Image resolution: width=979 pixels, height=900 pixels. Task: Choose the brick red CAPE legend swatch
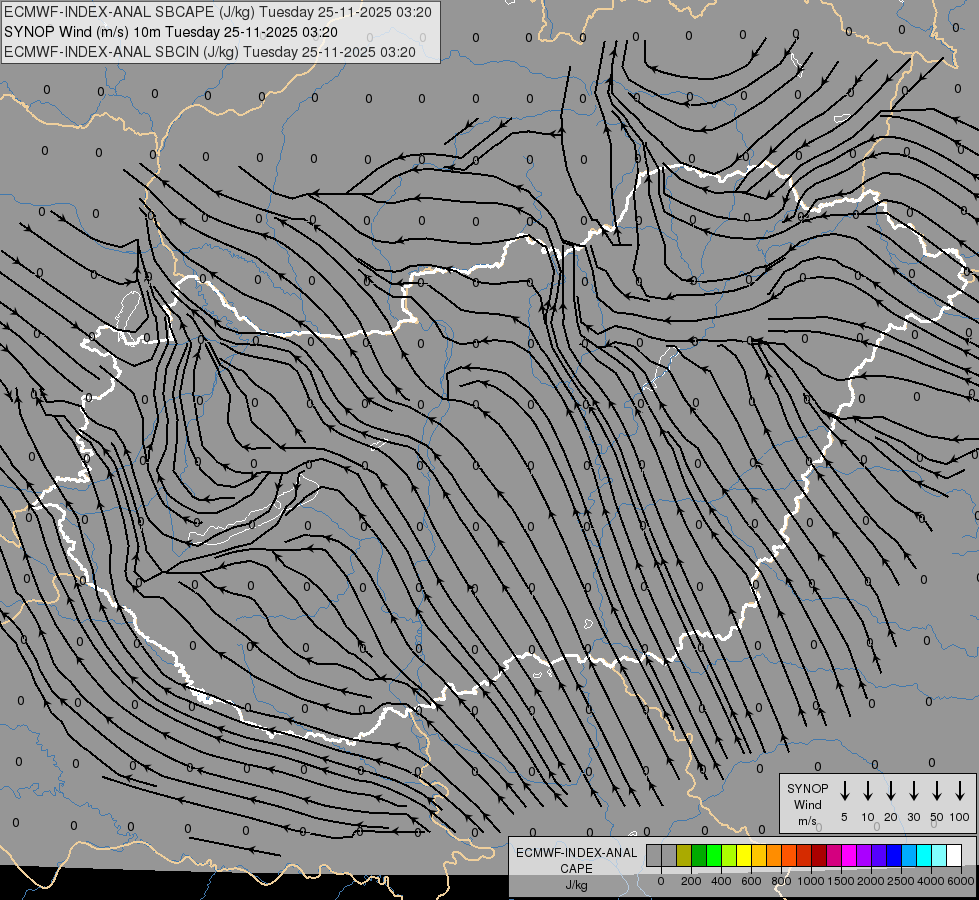(804, 855)
